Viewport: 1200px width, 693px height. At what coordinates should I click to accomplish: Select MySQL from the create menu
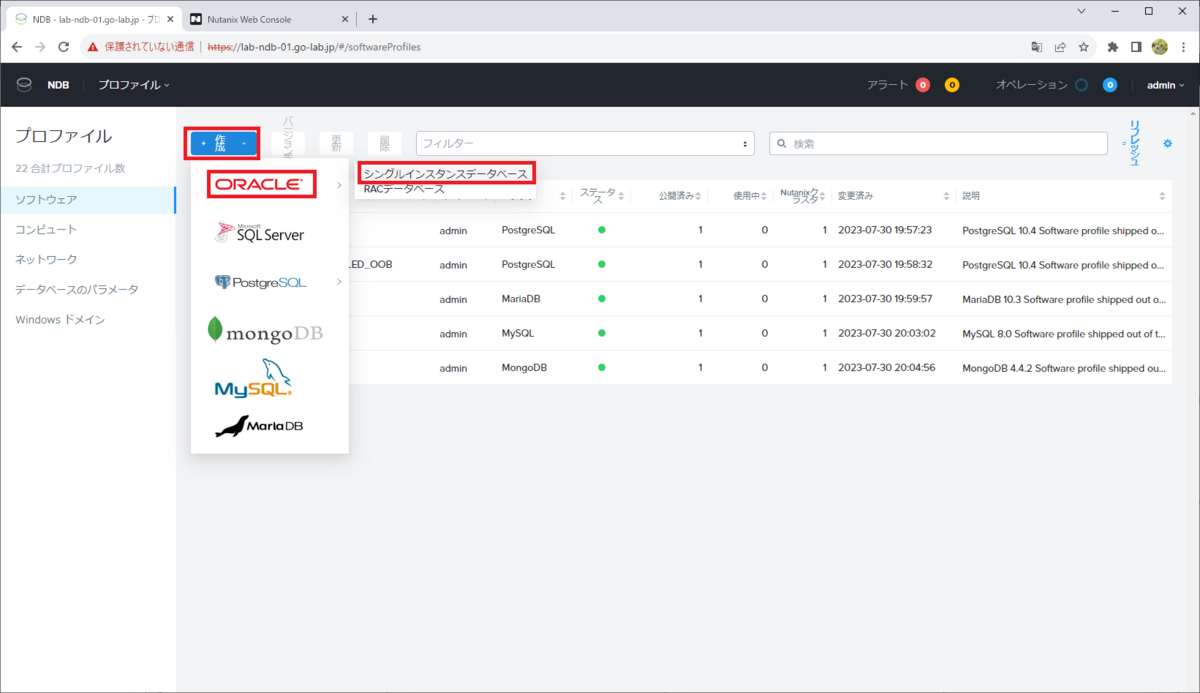pyautogui.click(x=253, y=379)
